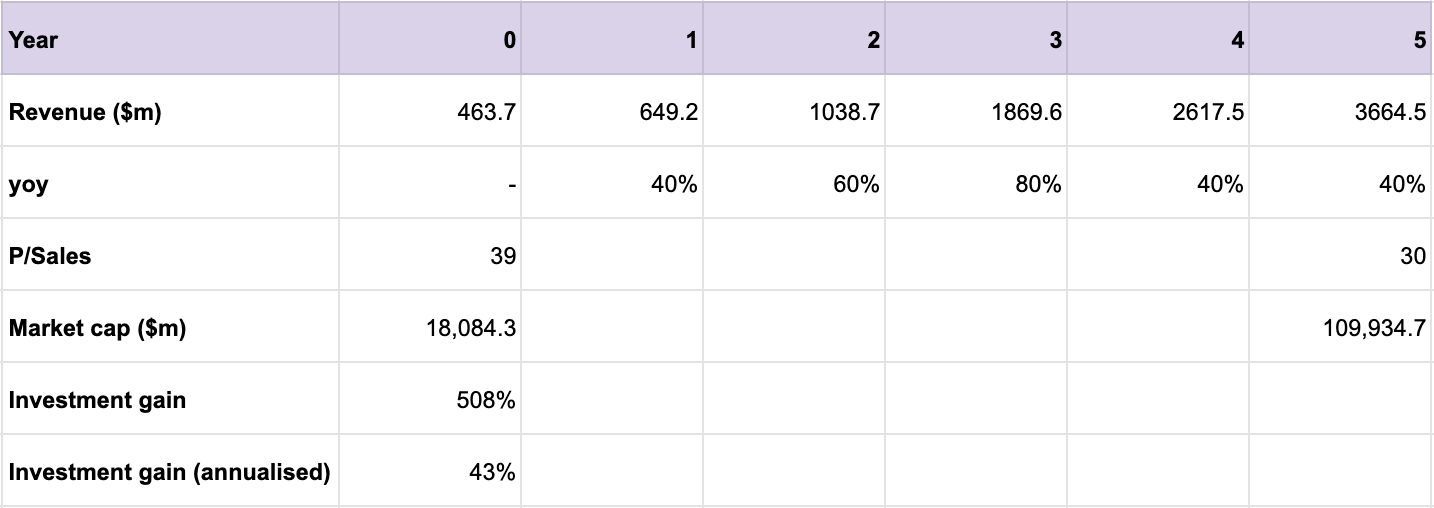Viewport: 1434px width, 508px height.
Task: Select the Market cap ($m) label cell
Action: click(170, 328)
